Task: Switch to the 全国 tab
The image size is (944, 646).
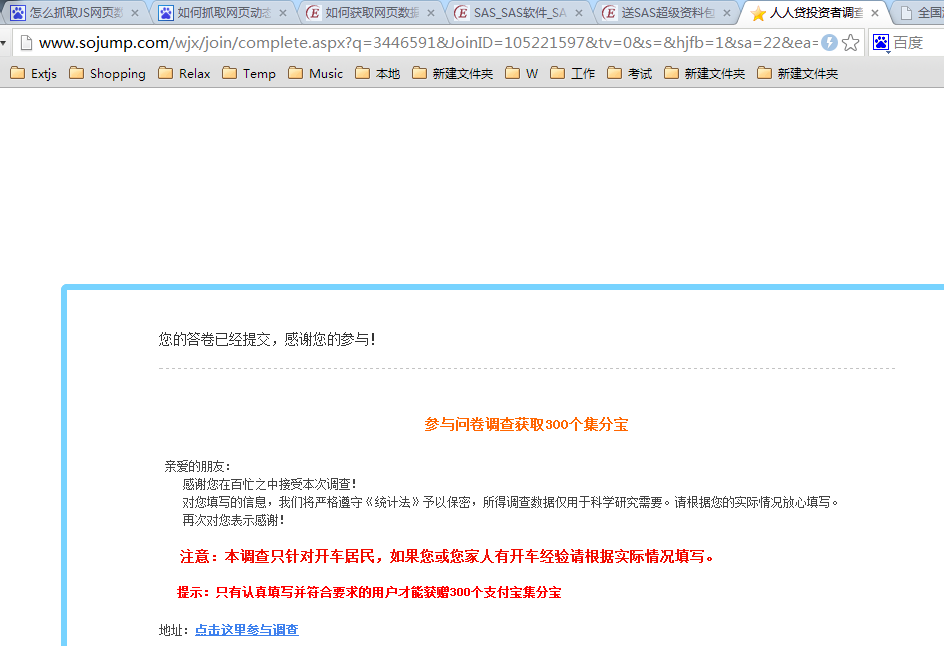Action: 921,13
